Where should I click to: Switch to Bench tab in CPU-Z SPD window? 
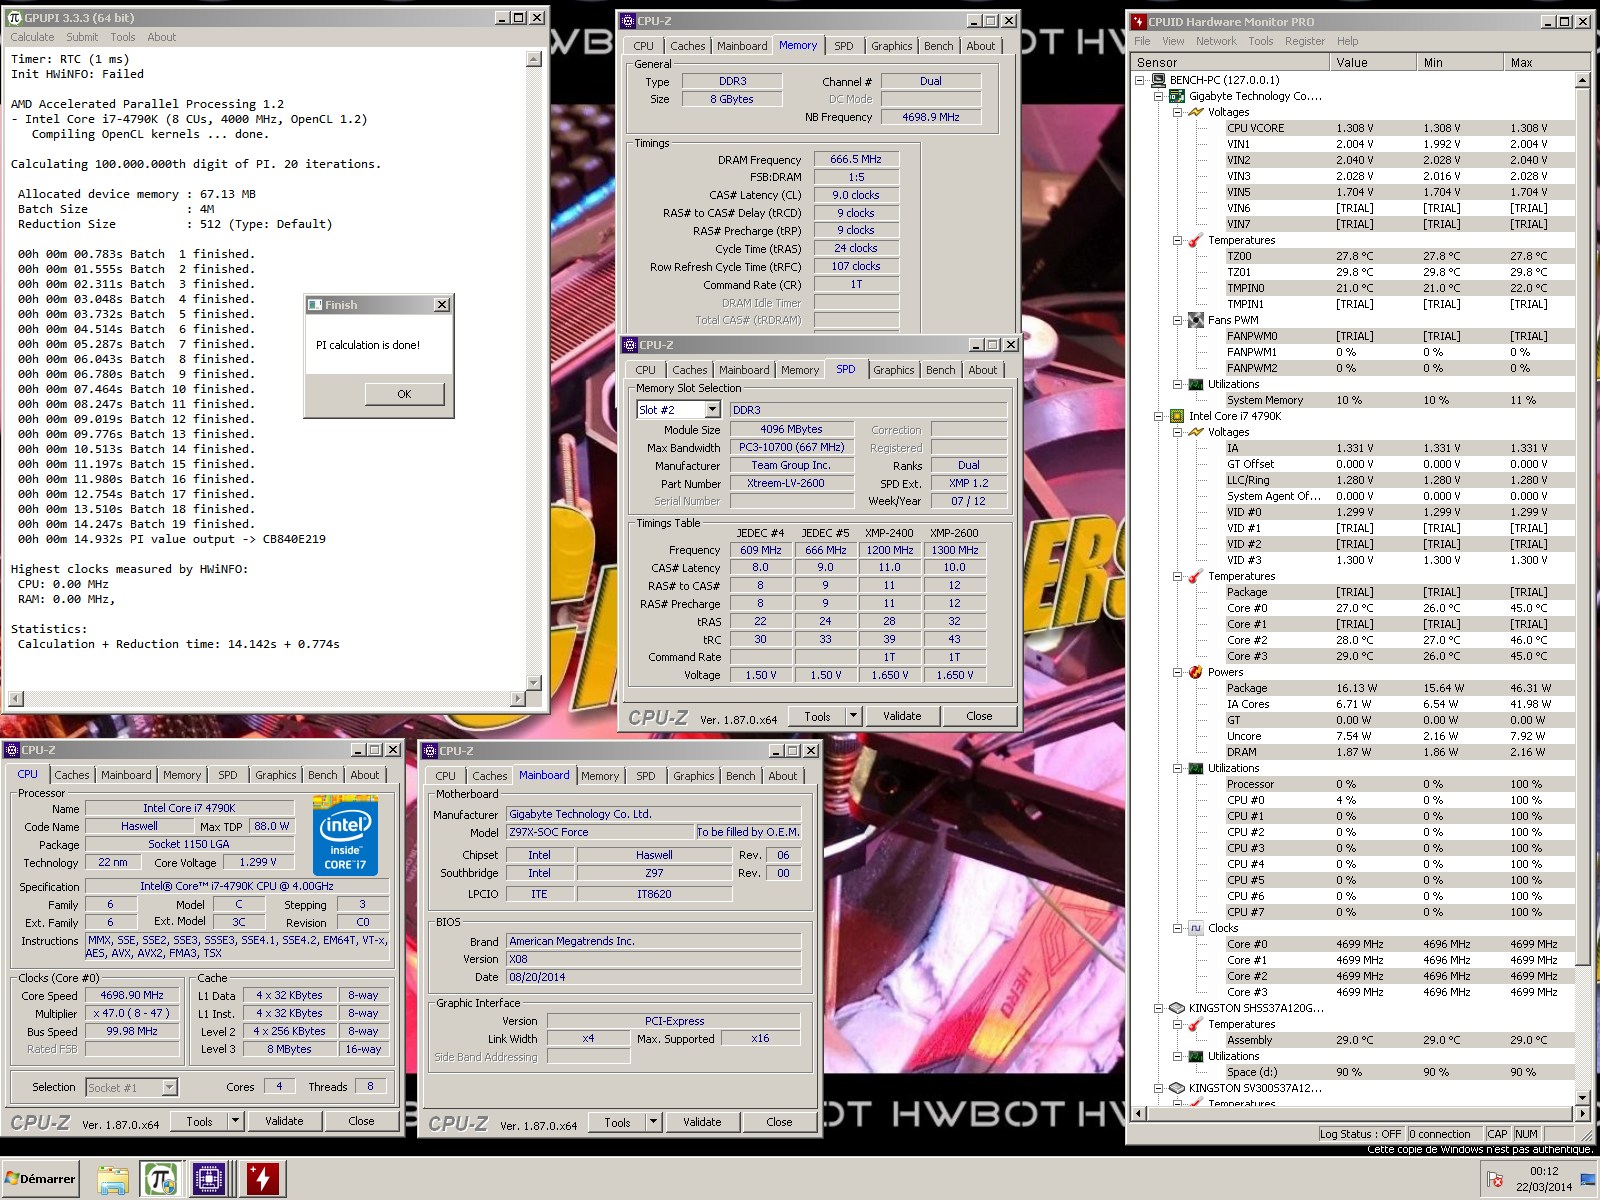click(x=941, y=370)
